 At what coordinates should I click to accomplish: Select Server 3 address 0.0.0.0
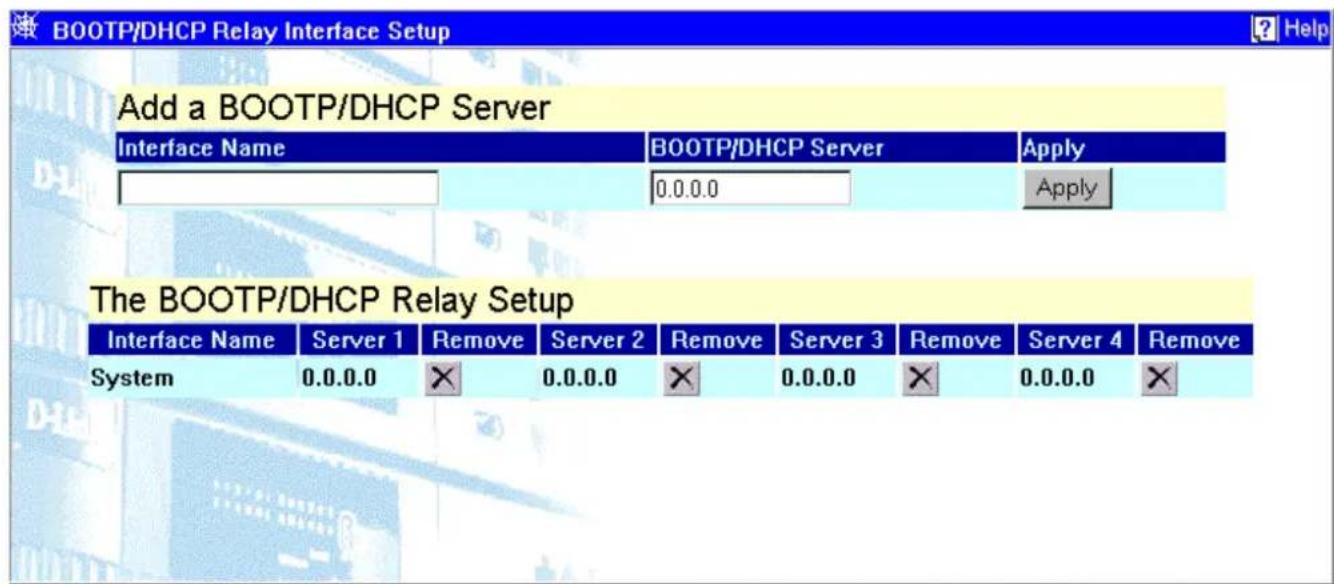click(x=818, y=380)
